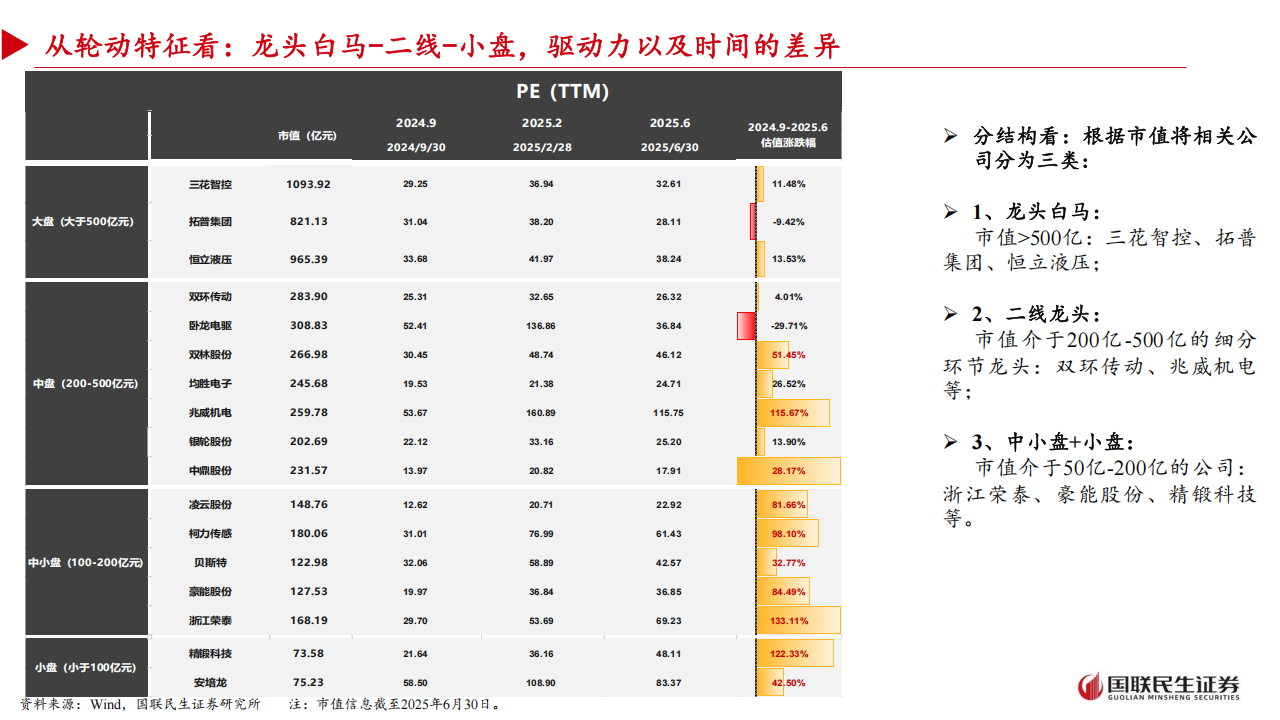
Task: Click the PE (TTM) table header
Action: click(563, 91)
